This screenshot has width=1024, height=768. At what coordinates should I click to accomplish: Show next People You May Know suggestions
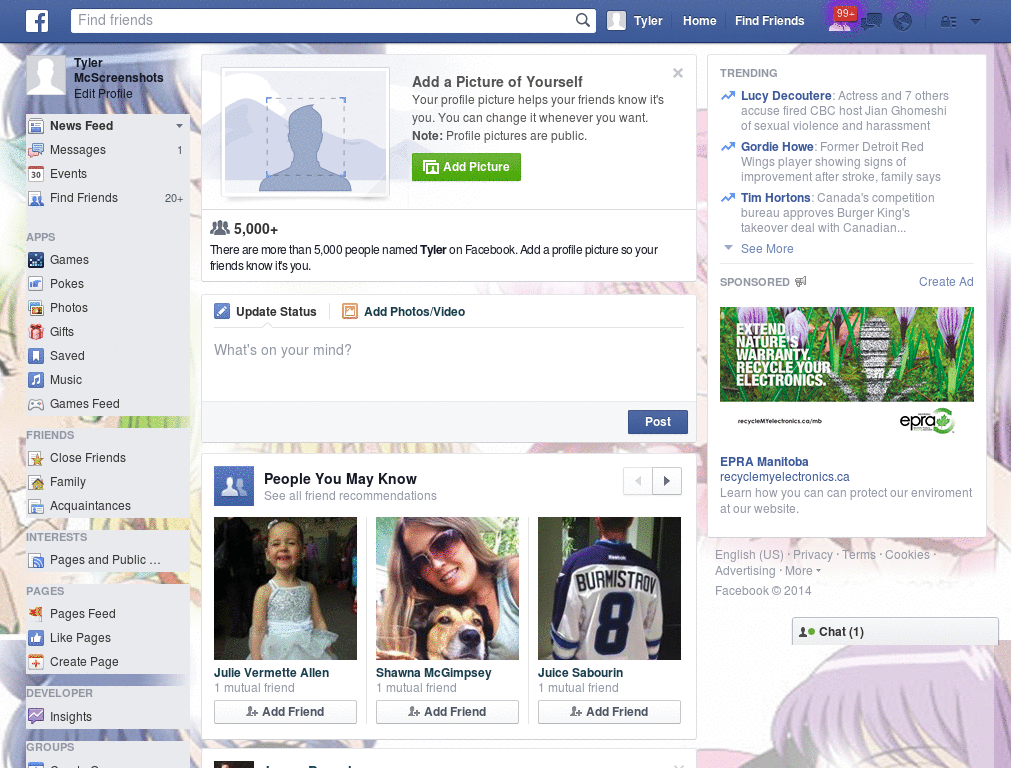667,481
